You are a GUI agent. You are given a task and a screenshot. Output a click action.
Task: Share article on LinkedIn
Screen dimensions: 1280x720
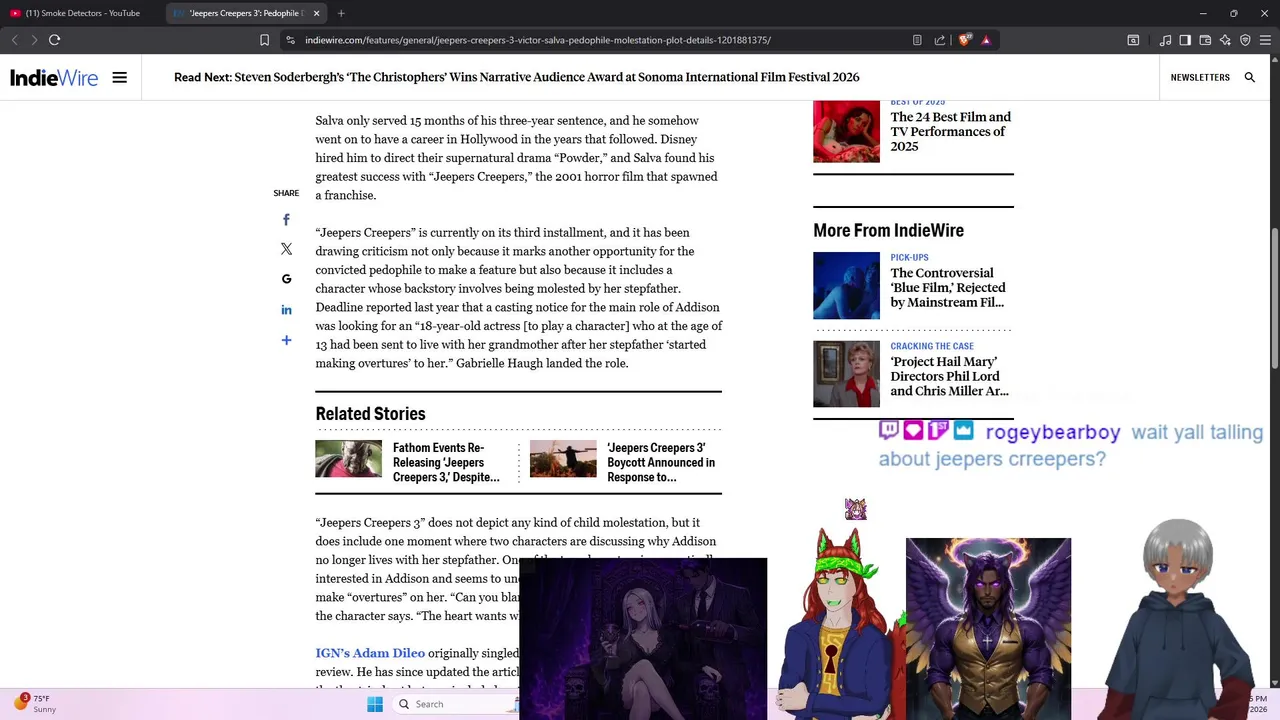point(286,310)
